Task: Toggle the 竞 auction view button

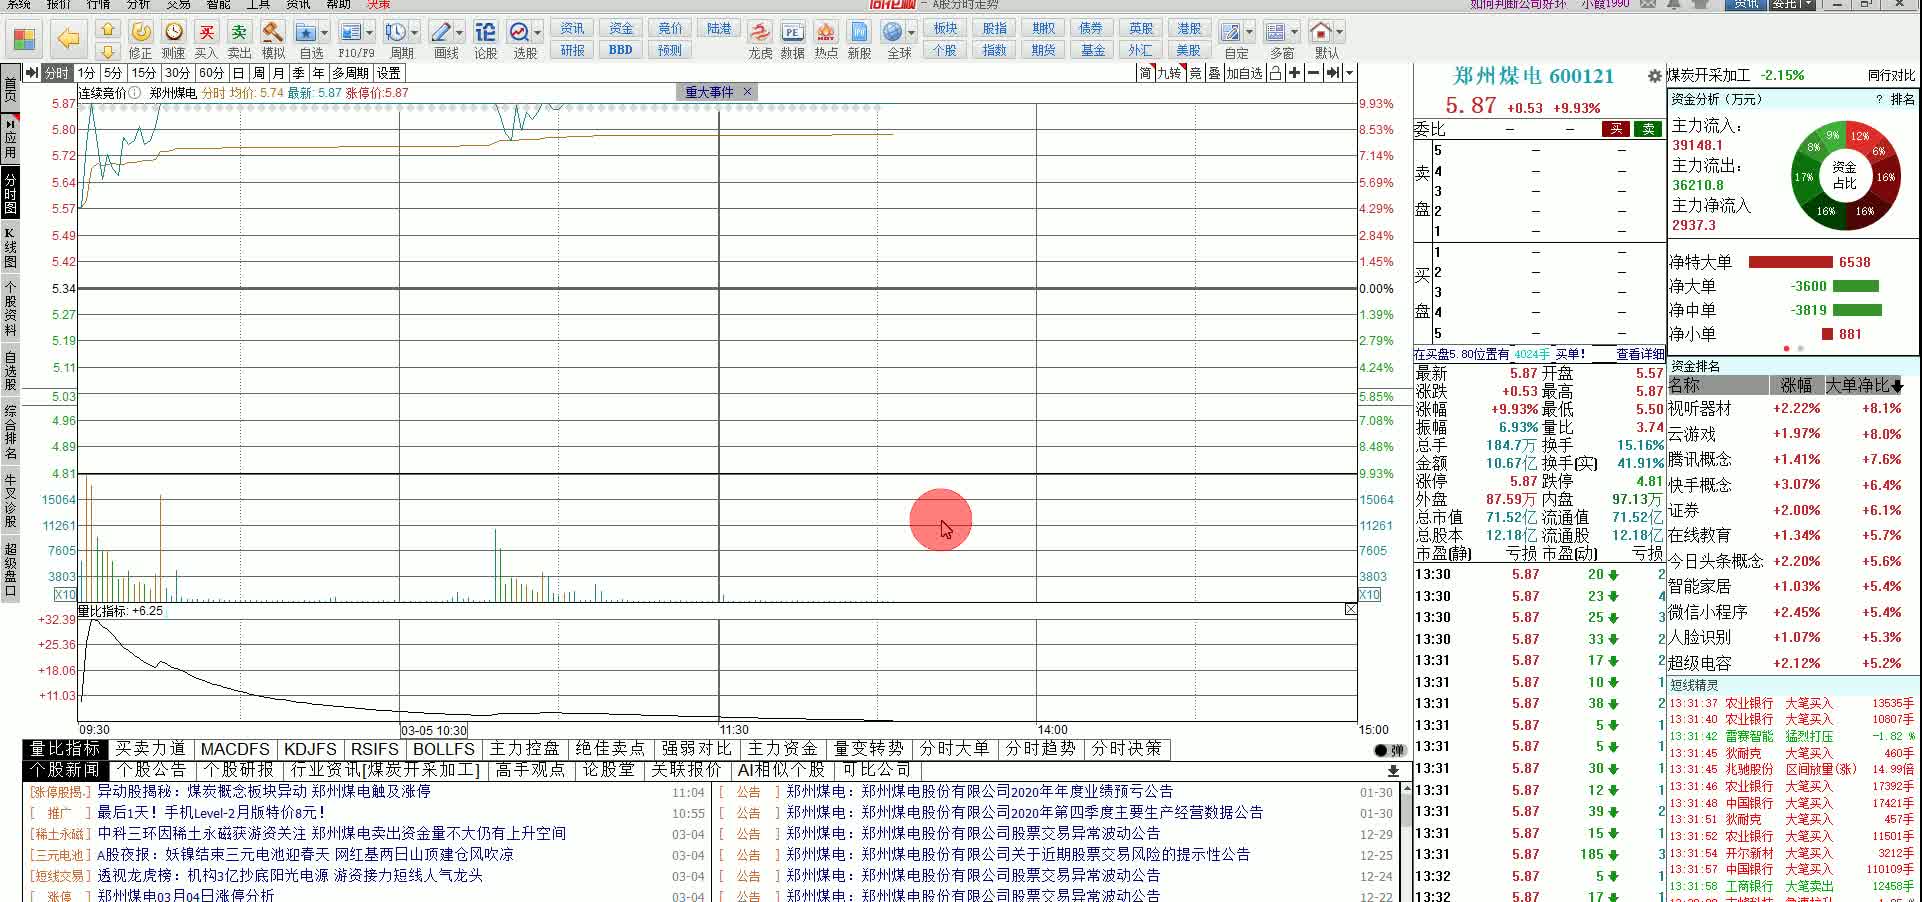Action: click(1195, 73)
